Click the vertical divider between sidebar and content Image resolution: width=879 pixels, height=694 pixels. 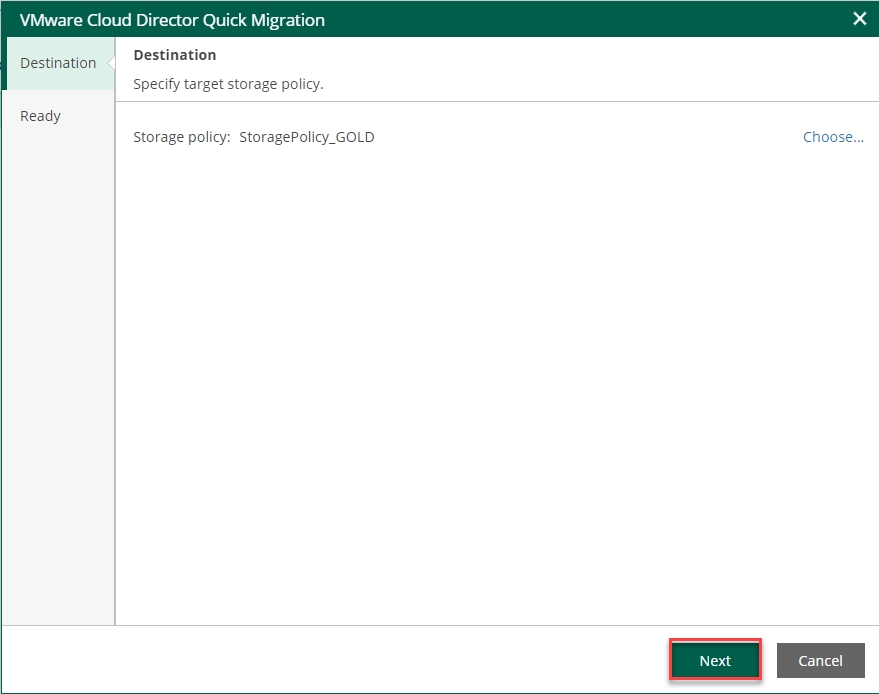[116, 380]
